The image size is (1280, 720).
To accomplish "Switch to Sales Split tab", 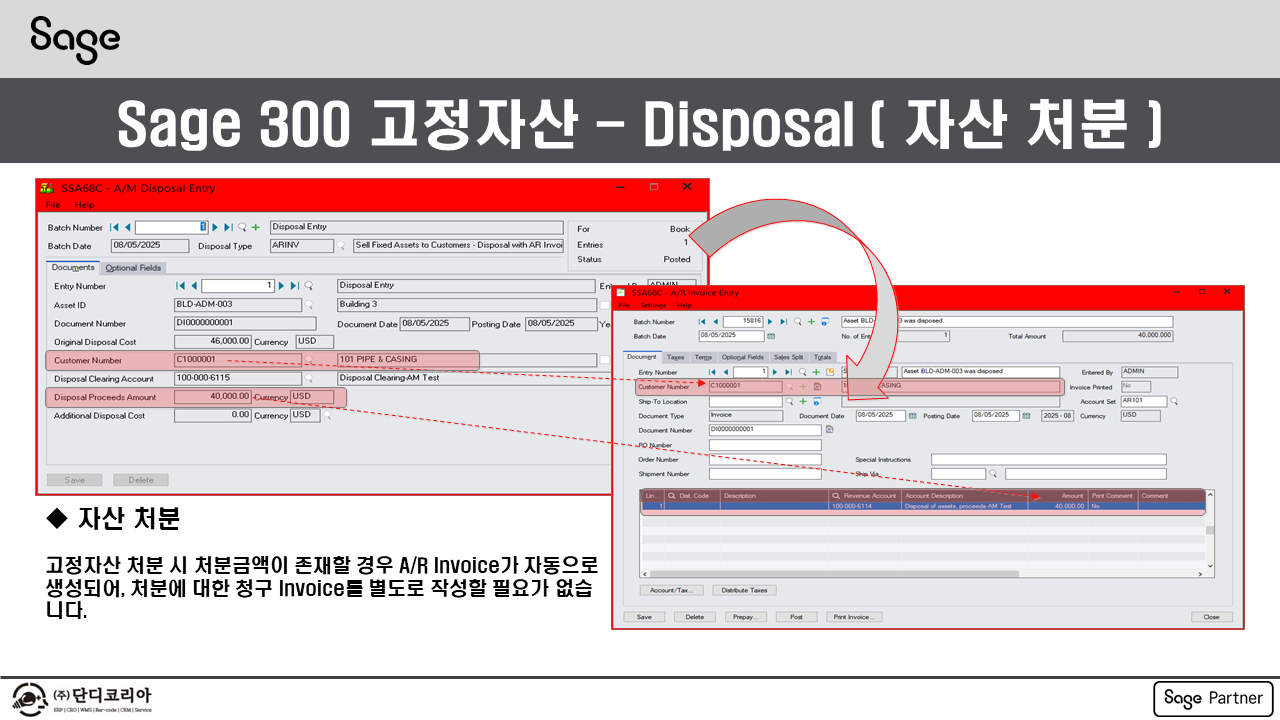I will coord(788,357).
